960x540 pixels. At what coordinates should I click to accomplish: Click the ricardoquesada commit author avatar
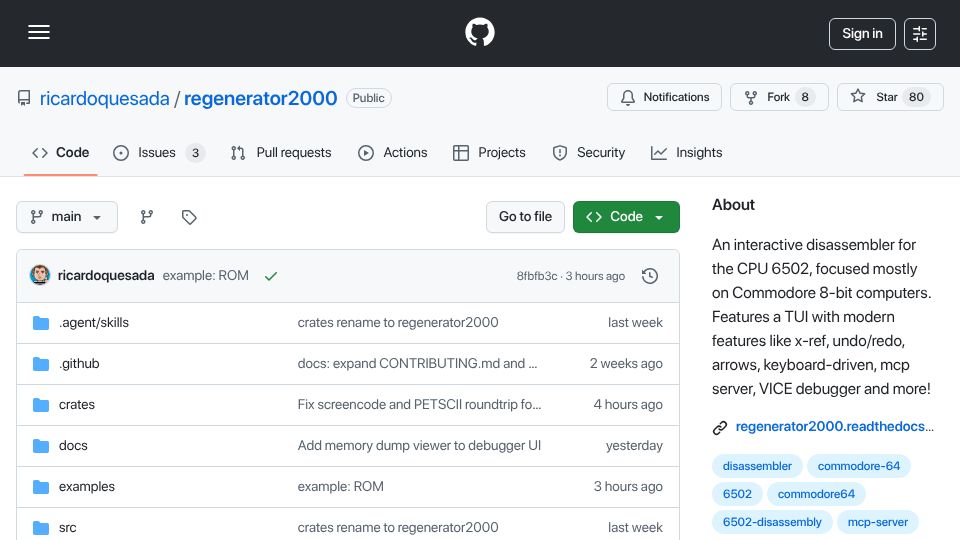[40, 276]
